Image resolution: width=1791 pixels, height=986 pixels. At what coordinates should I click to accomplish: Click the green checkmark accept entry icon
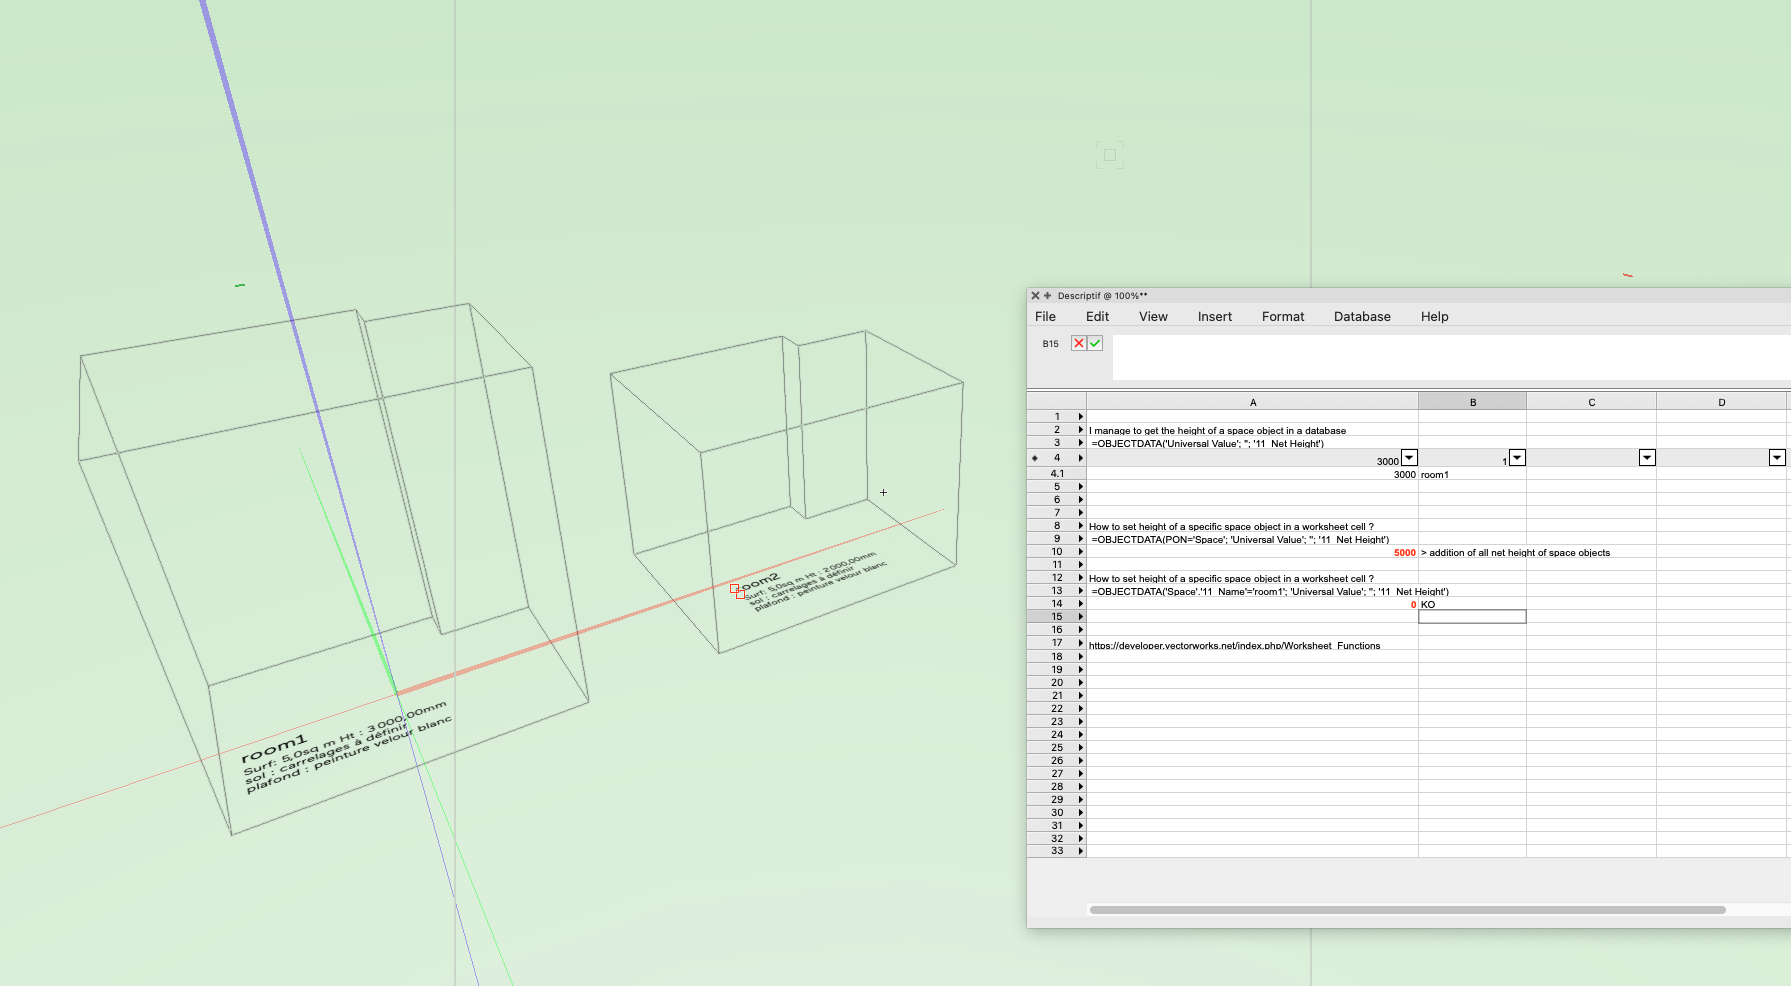pos(1095,343)
